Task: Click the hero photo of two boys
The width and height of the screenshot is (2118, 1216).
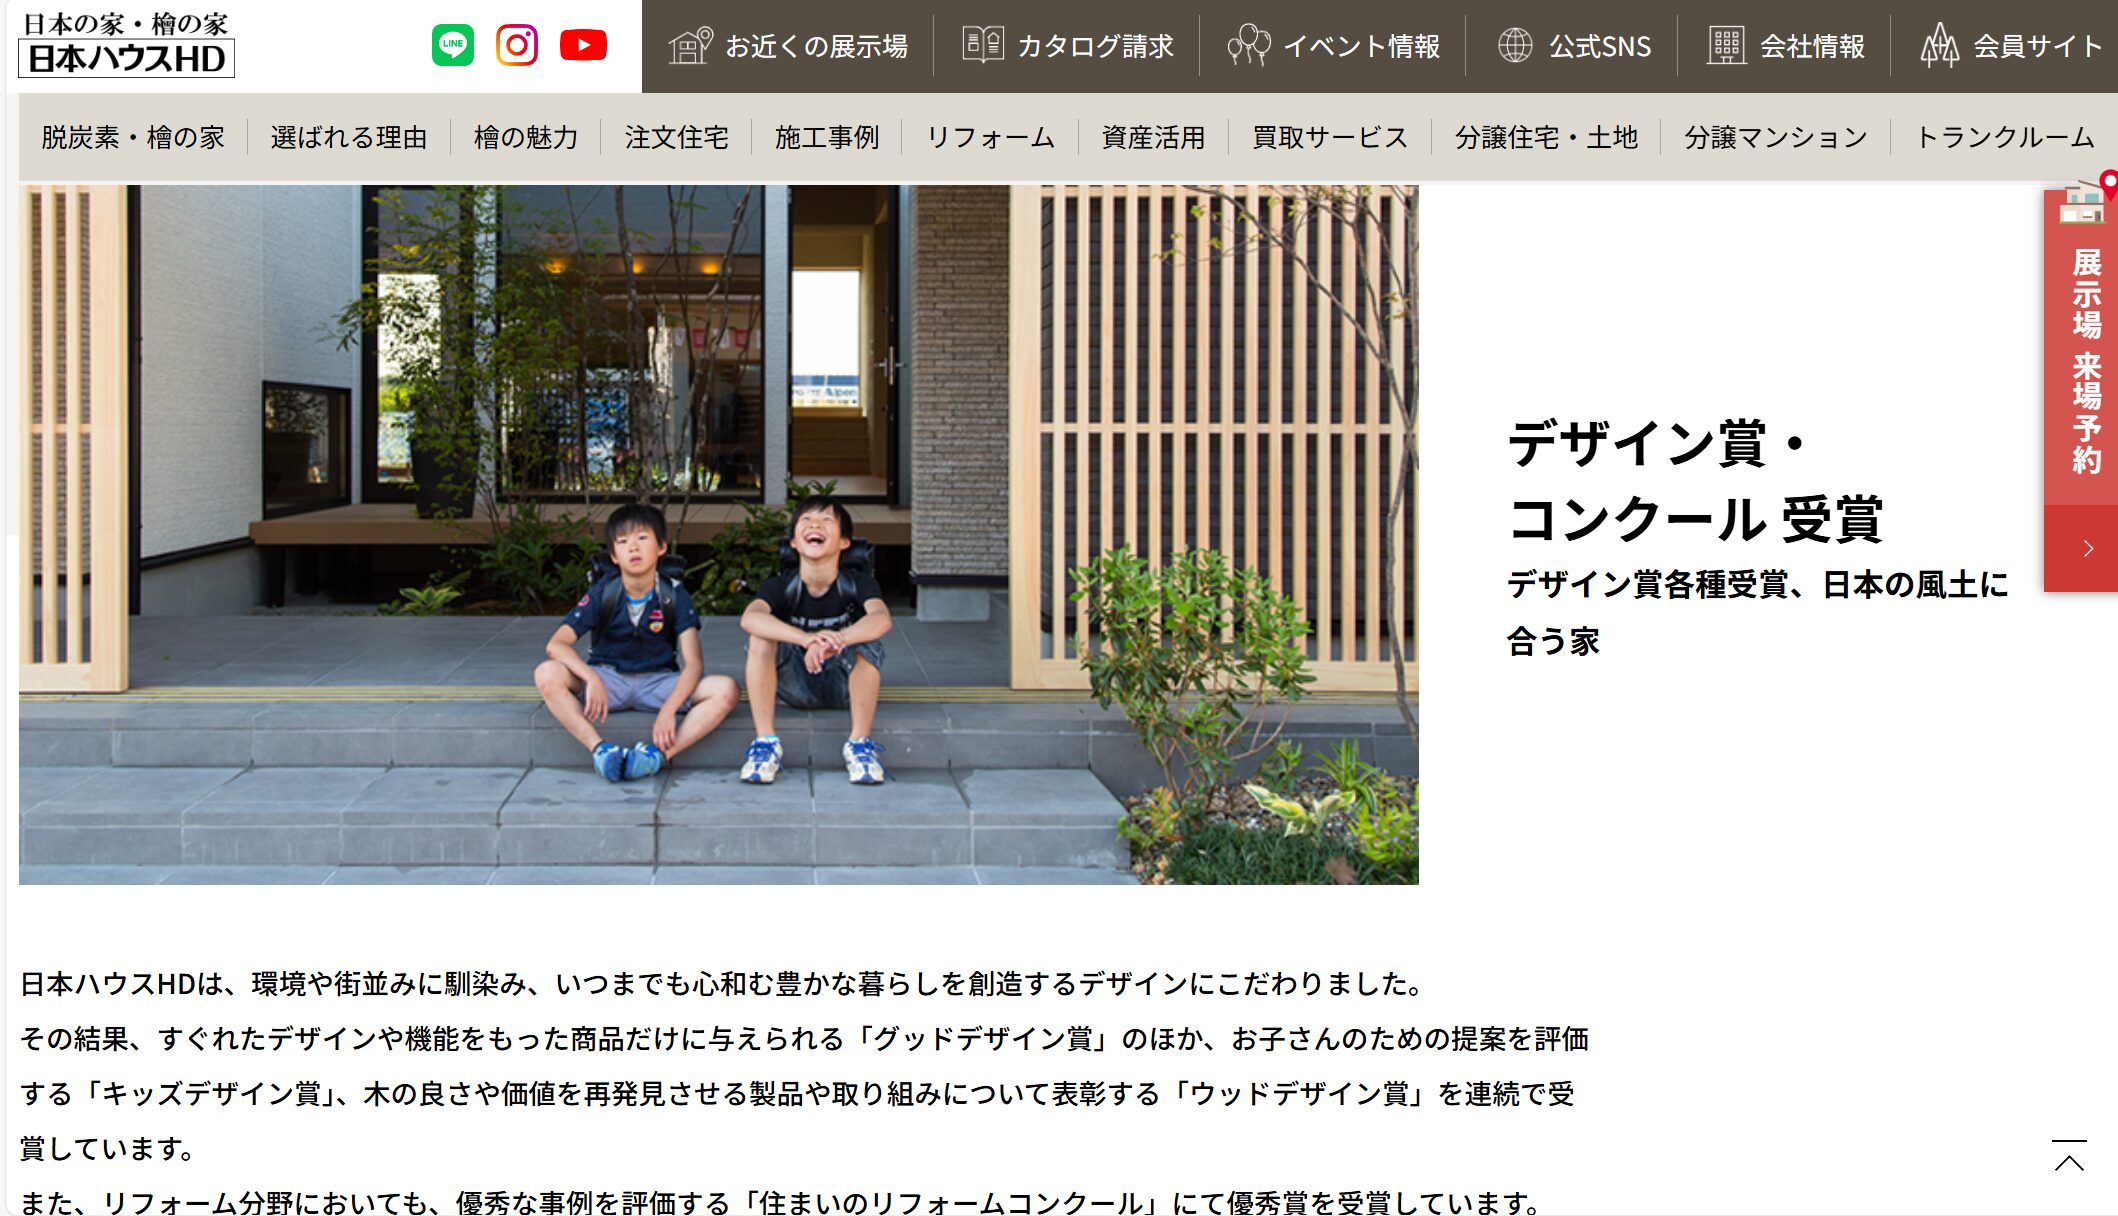Action: (x=718, y=534)
